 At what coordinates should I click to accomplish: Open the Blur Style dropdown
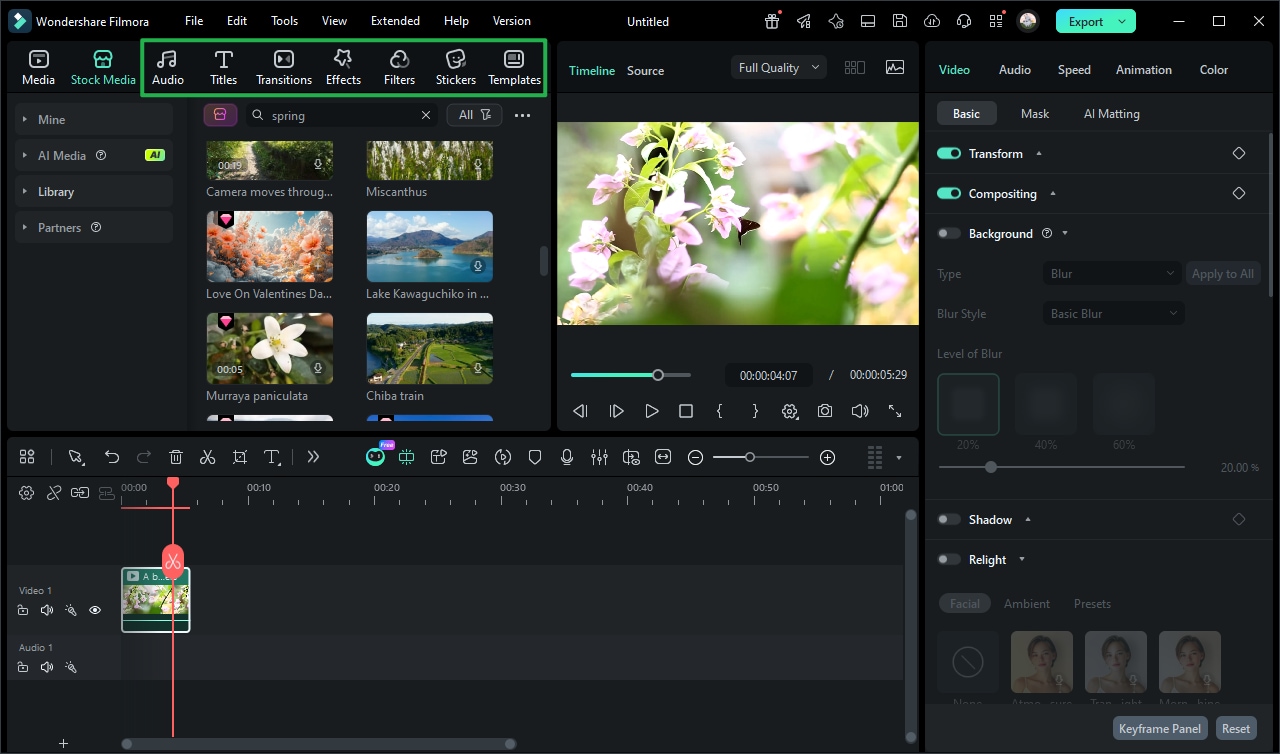tap(1113, 313)
